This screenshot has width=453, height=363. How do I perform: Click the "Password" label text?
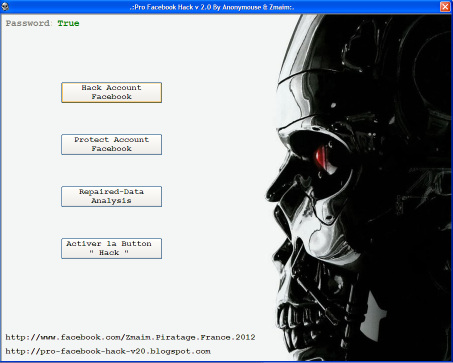(28, 23)
